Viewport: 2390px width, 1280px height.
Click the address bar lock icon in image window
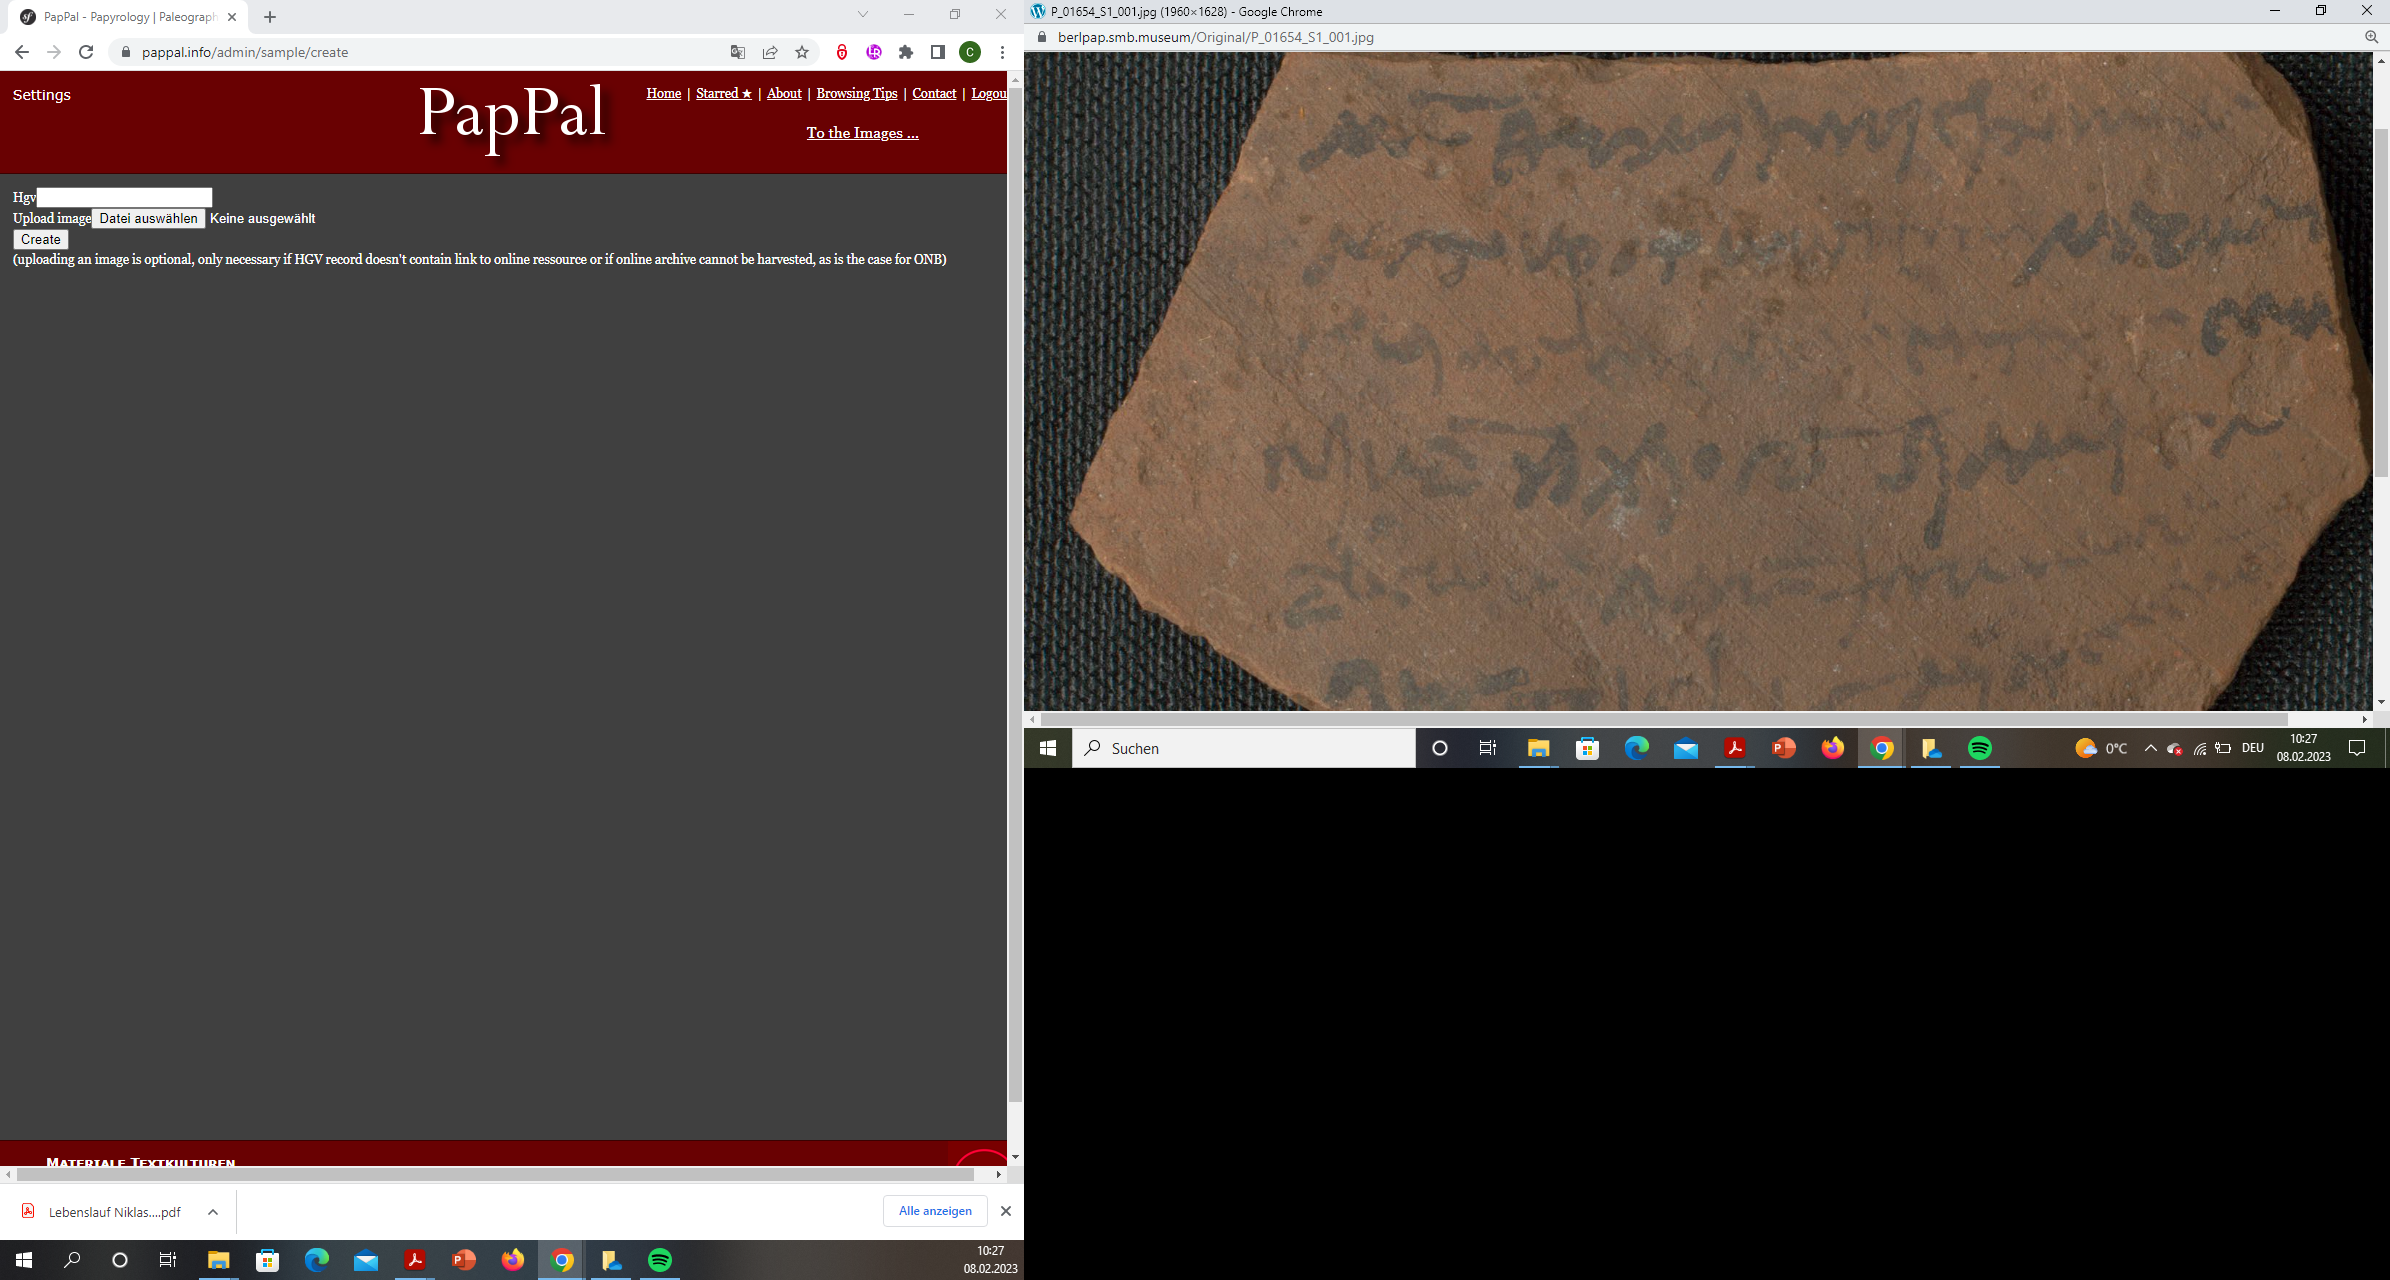[x=1042, y=37]
